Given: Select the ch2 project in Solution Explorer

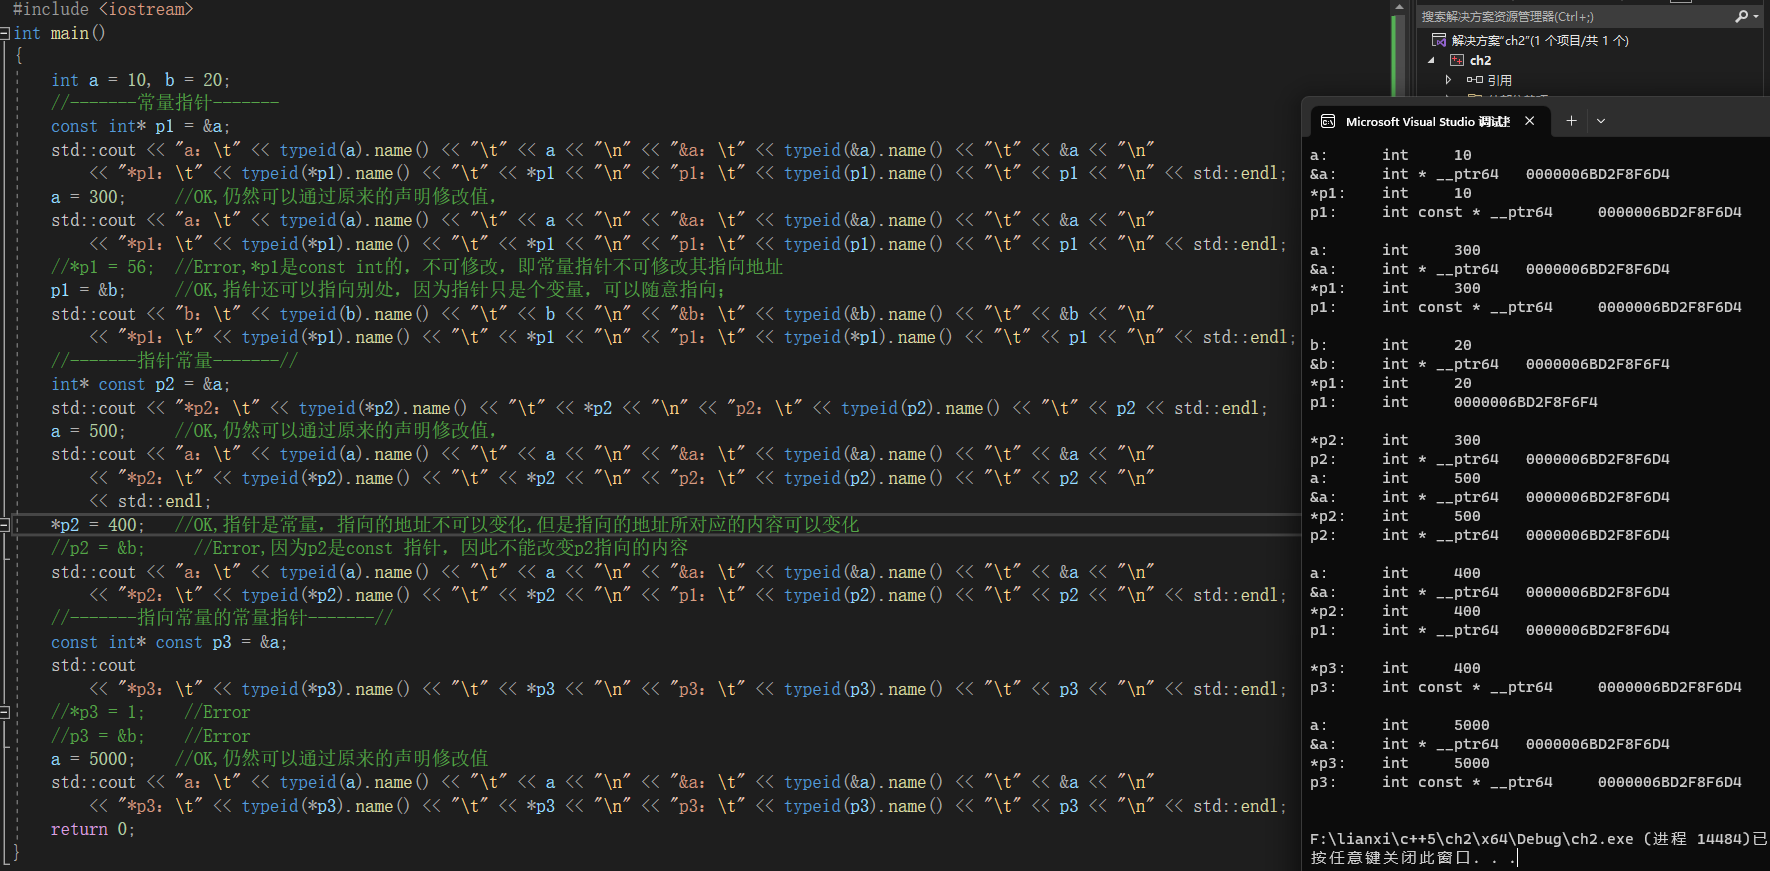Looking at the screenshot, I should [1480, 60].
